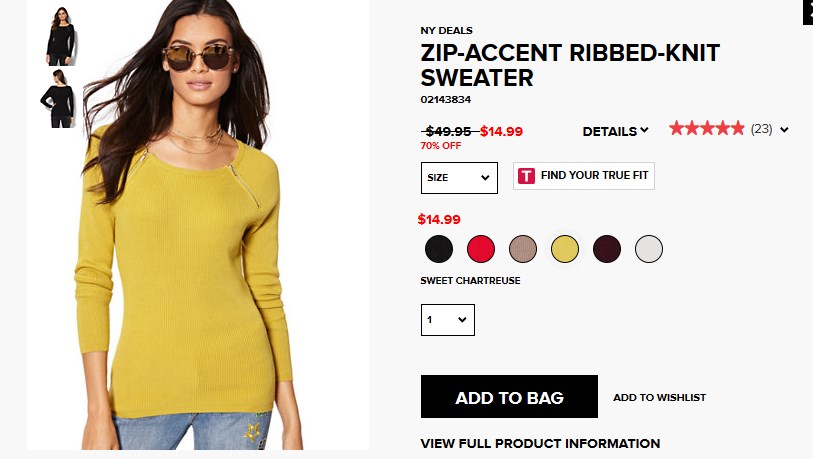The height and width of the screenshot is (459, 813).
Task: Open the SIZE dropdown
Action: (x=459, y=178)
